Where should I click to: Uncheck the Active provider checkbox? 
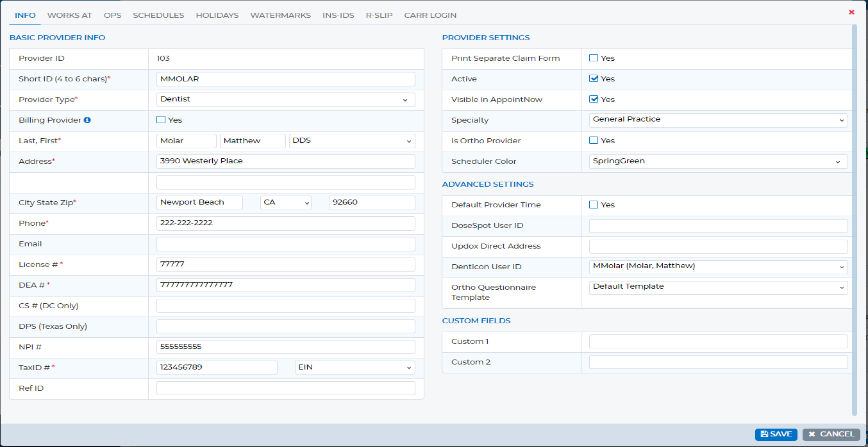[593, 79]
